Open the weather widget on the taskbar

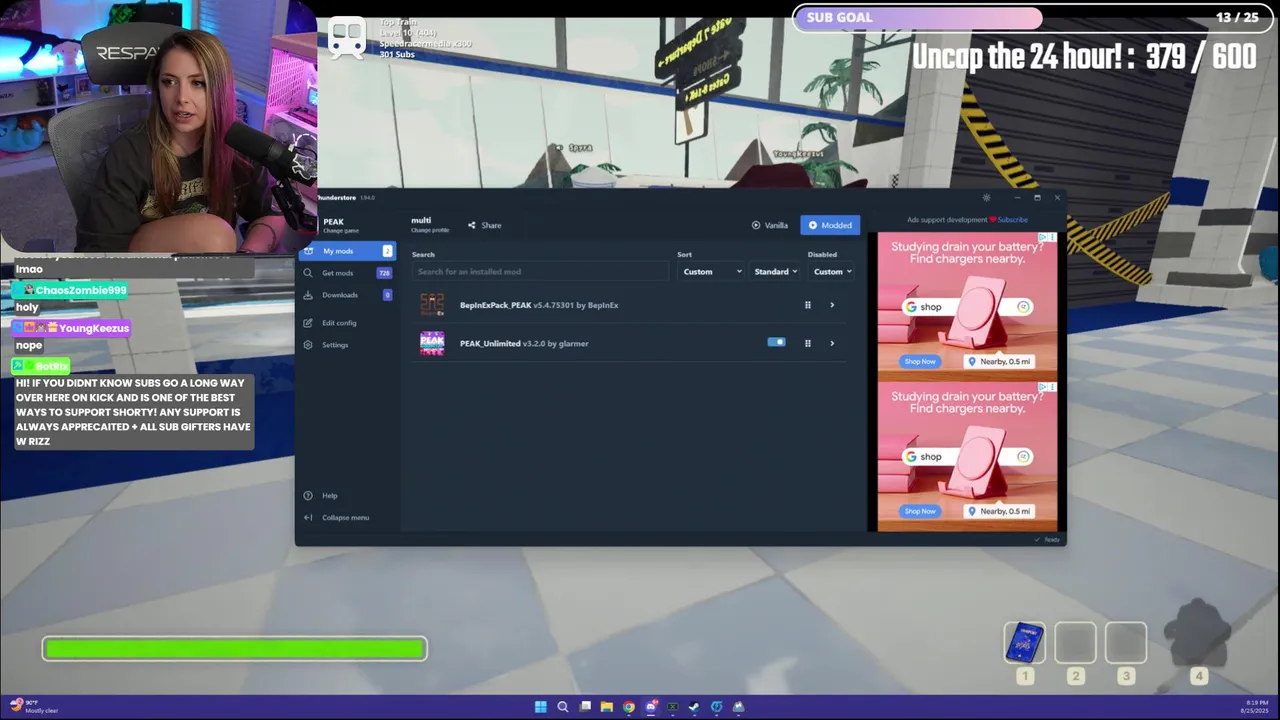coord(35,707)
